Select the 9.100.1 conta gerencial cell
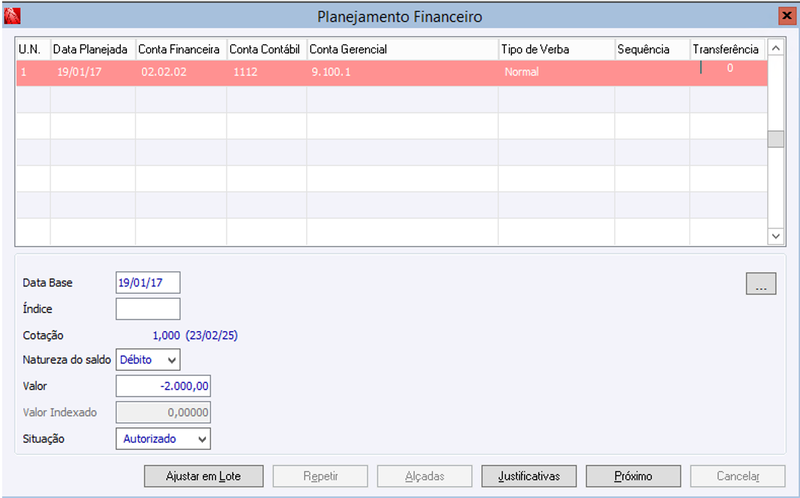Image resolution: width=800 pixels, height=498 pixels. pos(402,72)
